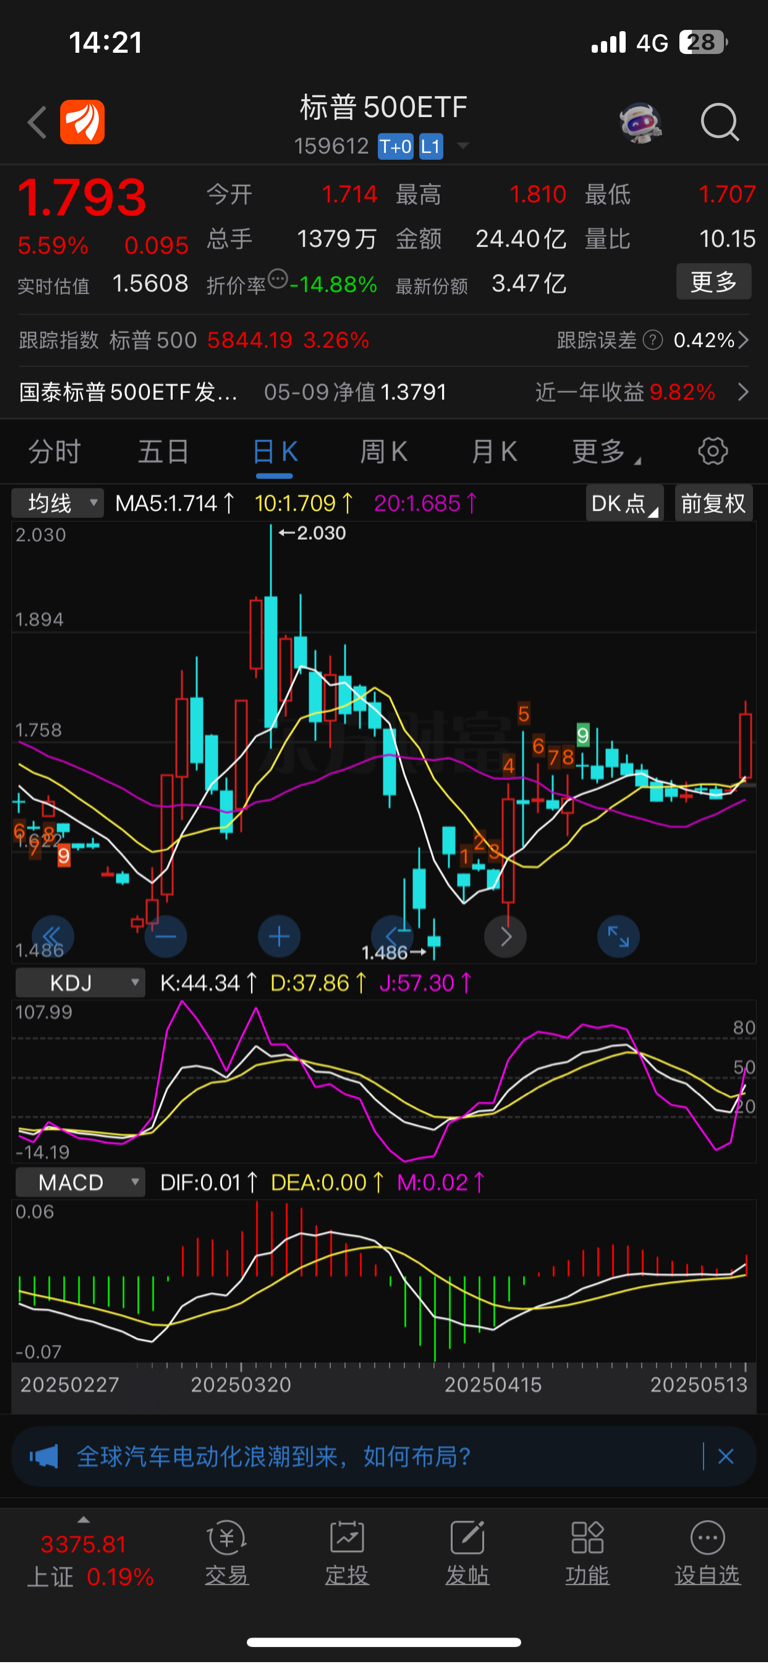Tap the back arrow icon
Image resolution: width=768 pixels, height=1663 pixels.
pos(37,123)
